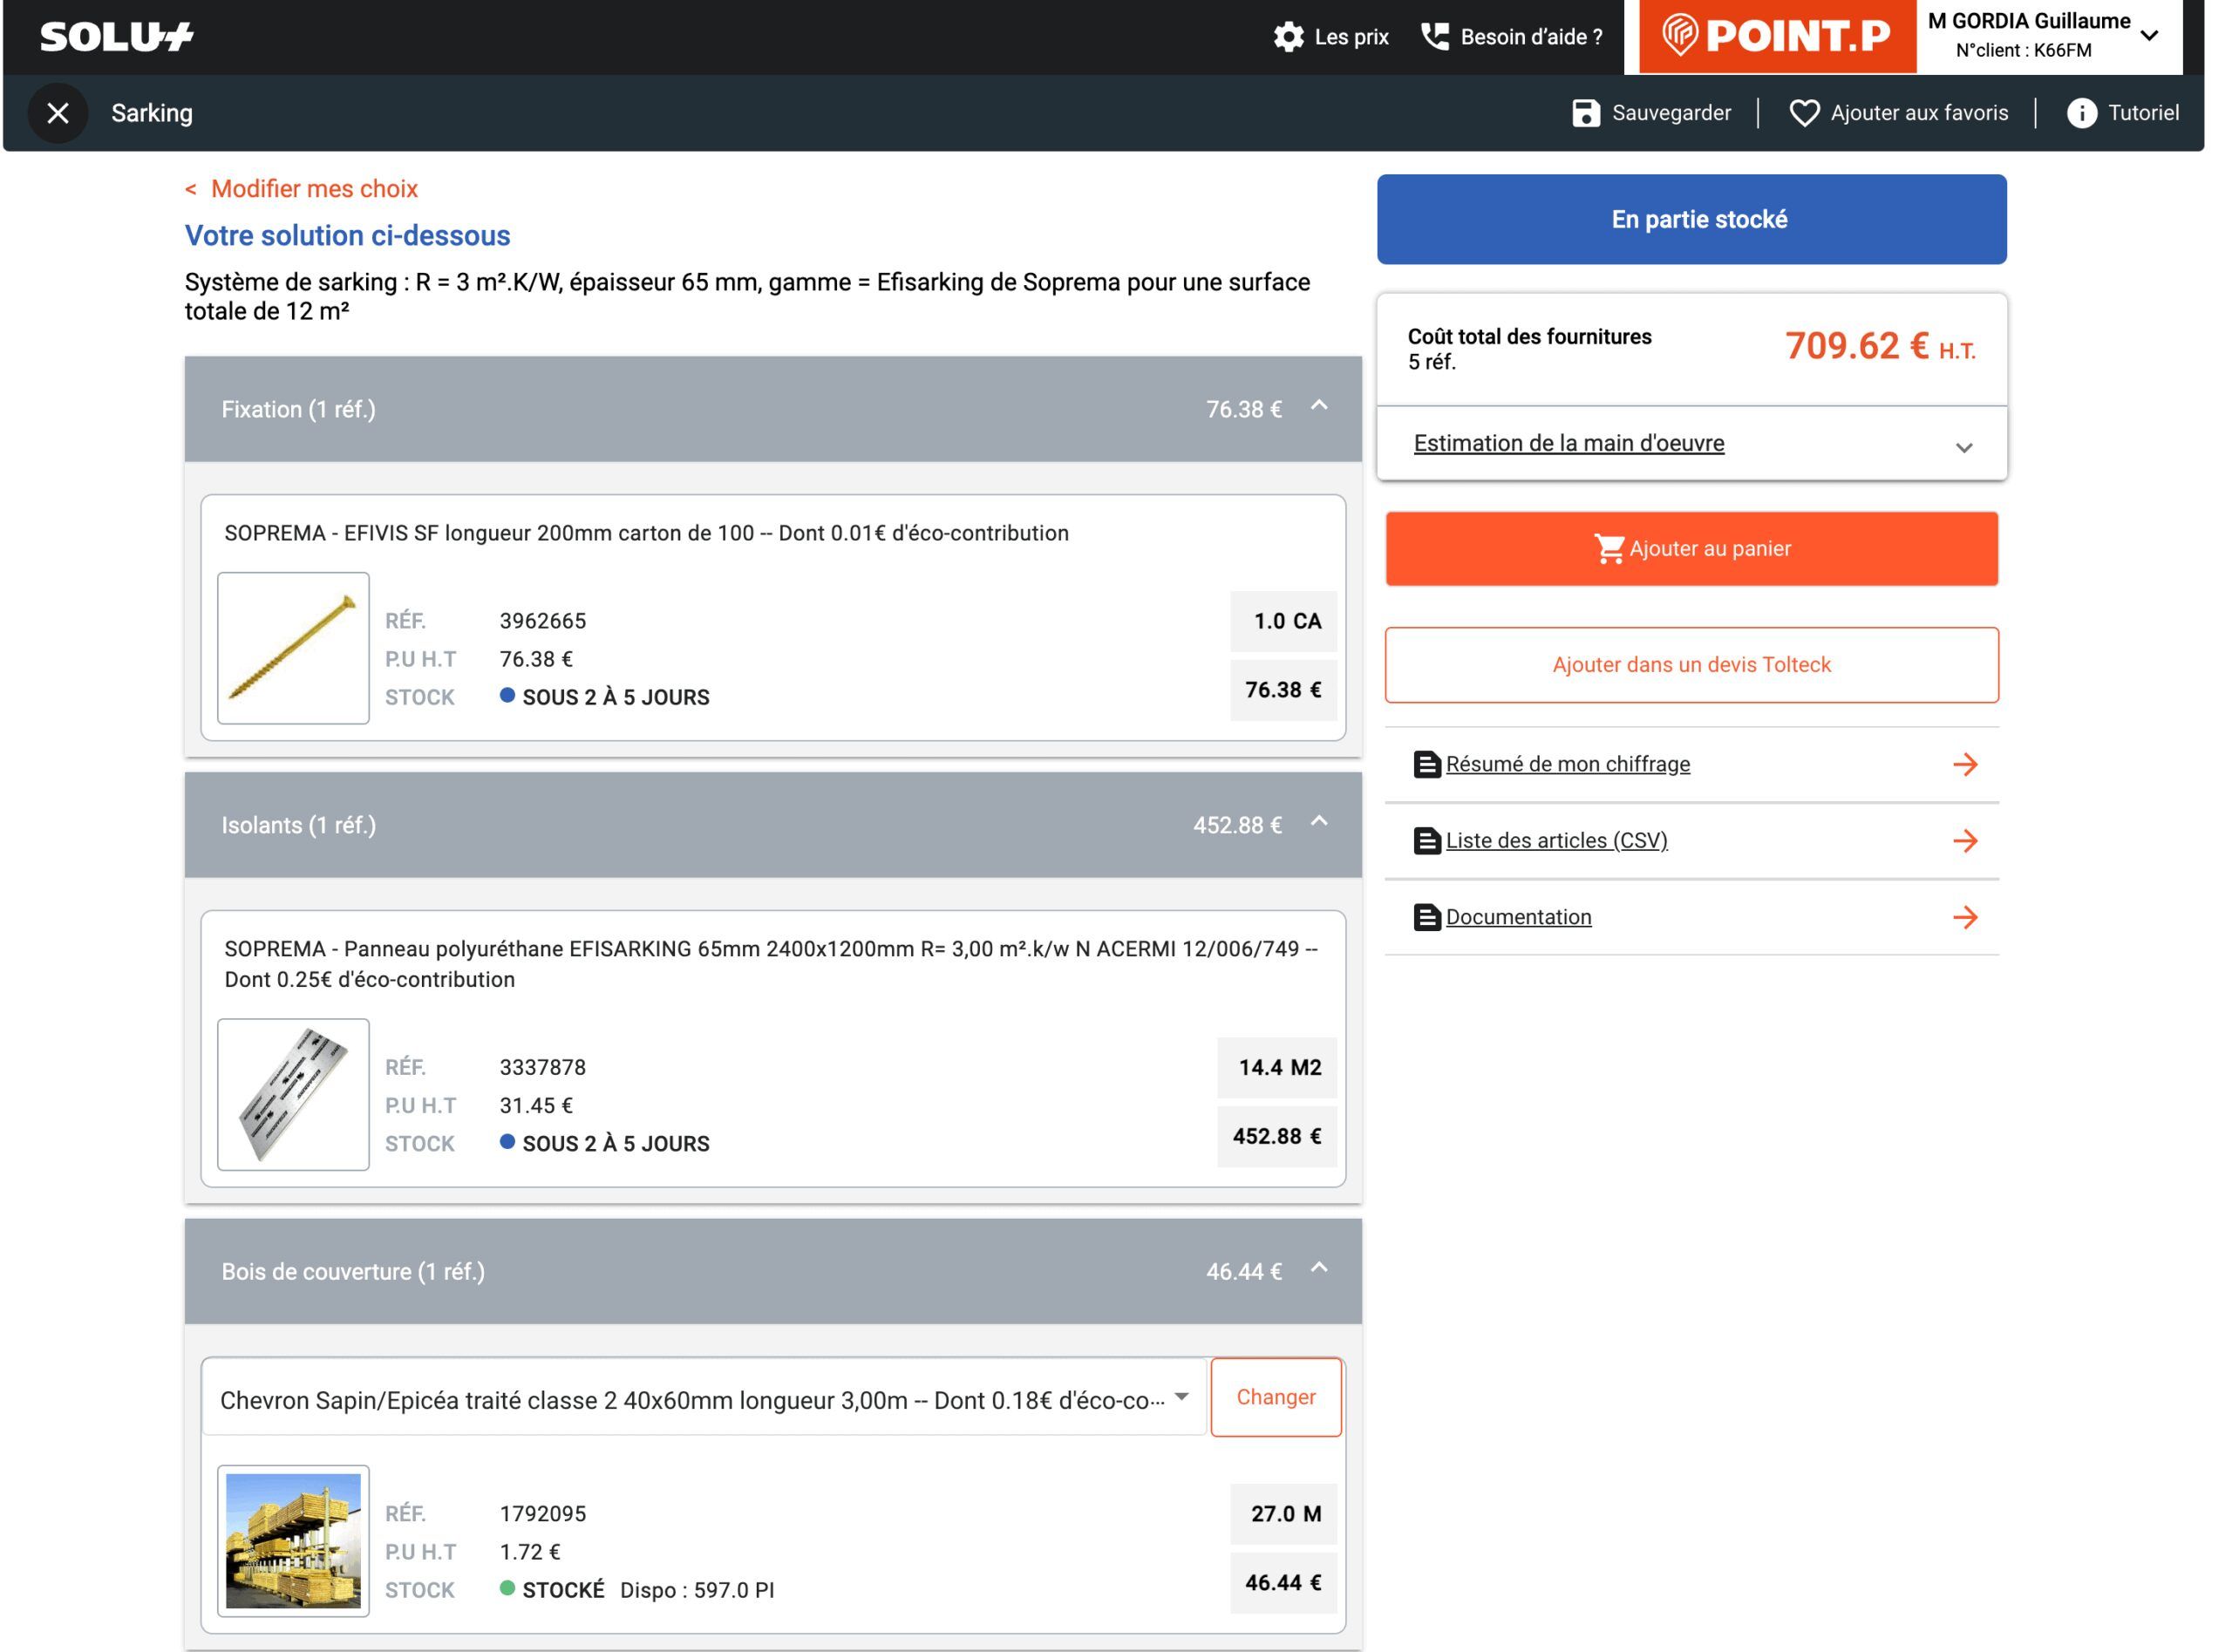Click the En partie stocké banner
Screen dimensions: 2232x1652
[1691, 219]
